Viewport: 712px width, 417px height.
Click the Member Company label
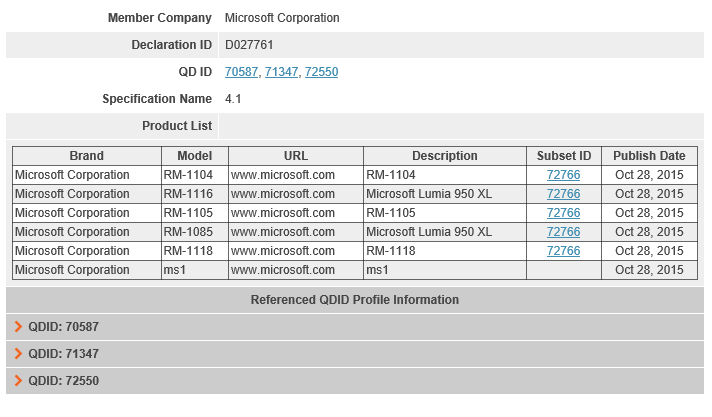point(160,18)
